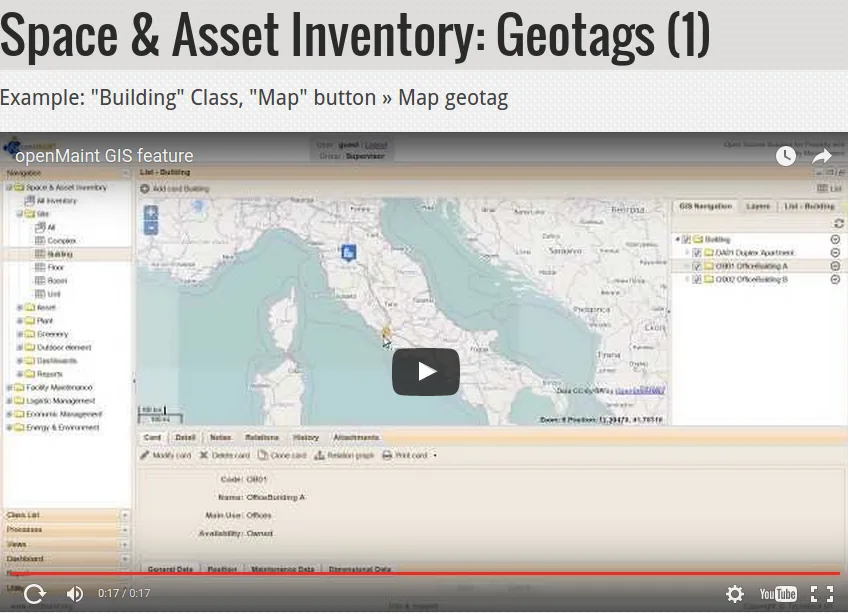Image resolution: width=848 pixels, height=613 pixels.
Task: Select the blue building marker on map
Action: point(349,252)
